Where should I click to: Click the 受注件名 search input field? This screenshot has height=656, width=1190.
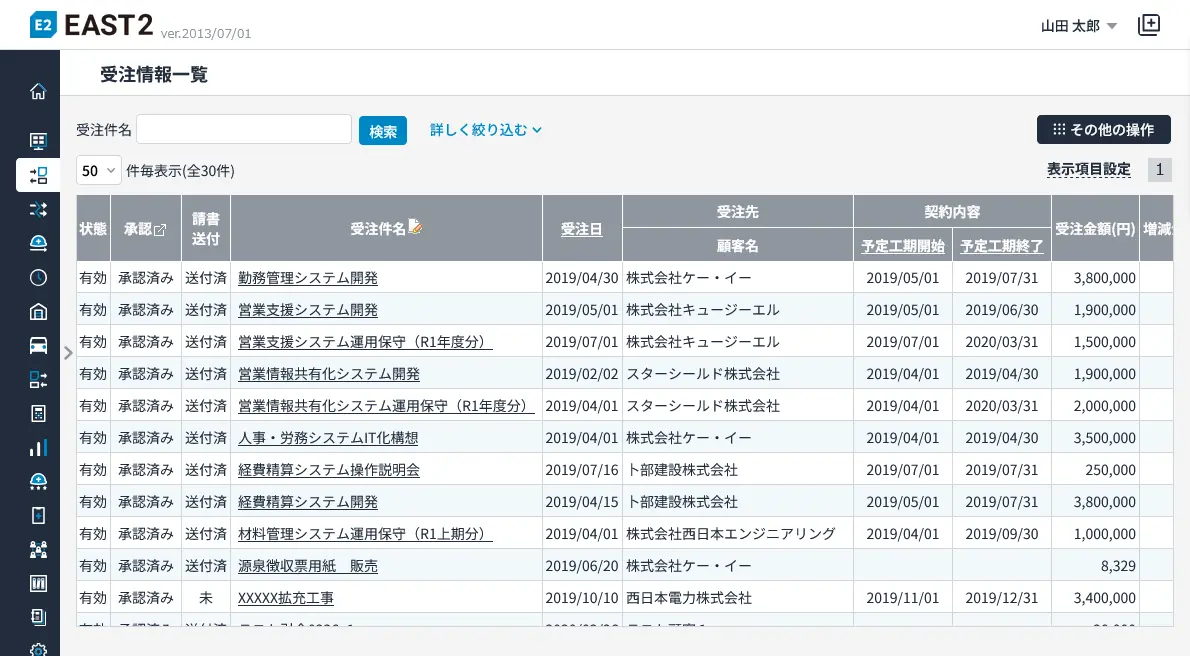(244, 129)
